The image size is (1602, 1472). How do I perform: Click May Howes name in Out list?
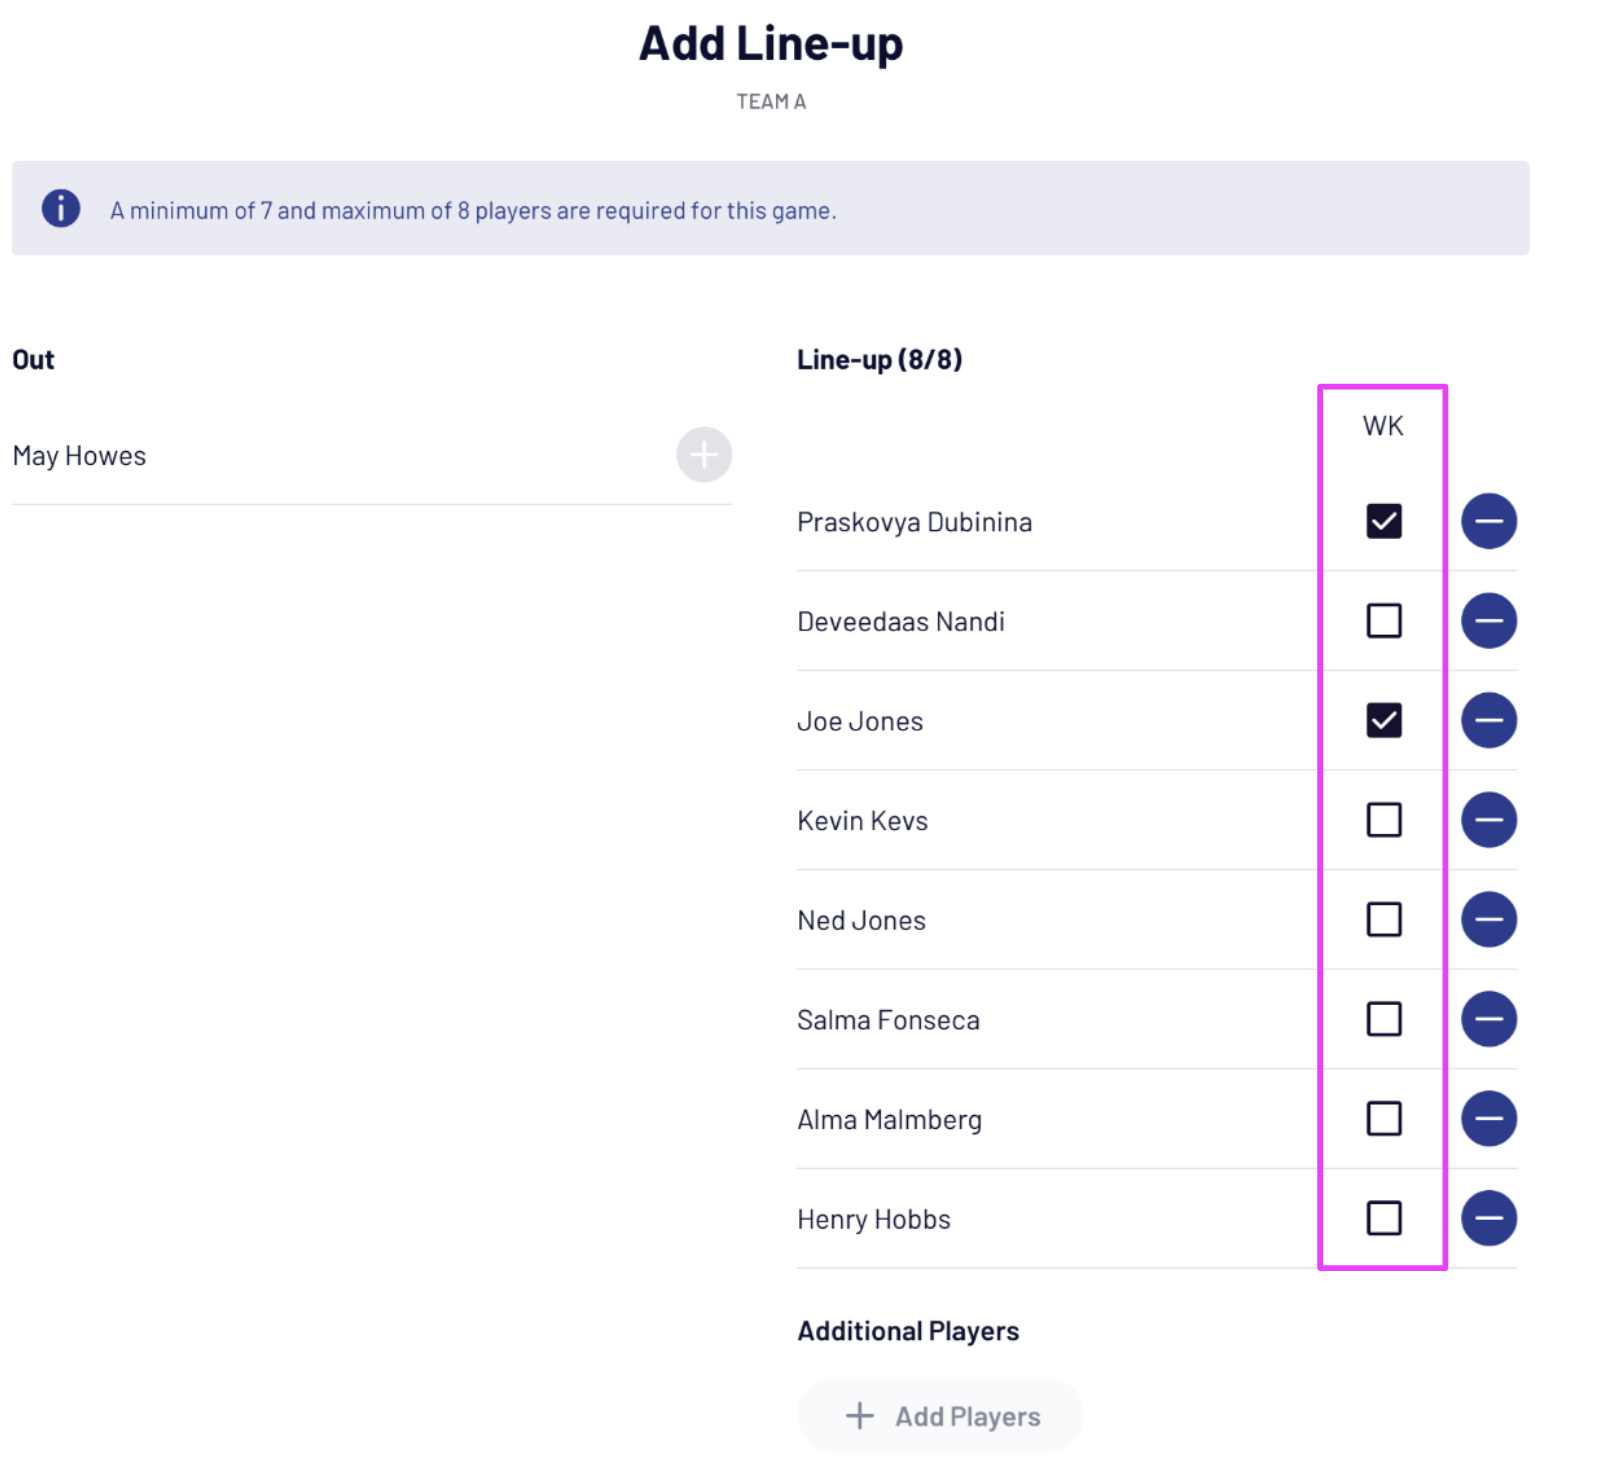[80, 456]
